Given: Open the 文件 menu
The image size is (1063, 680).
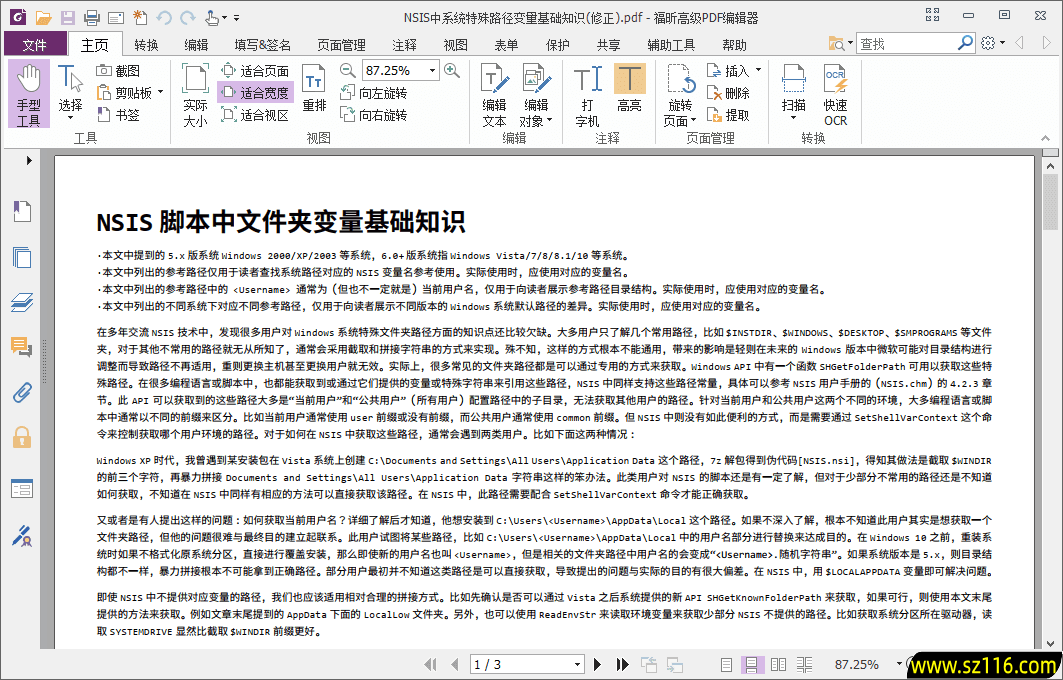Looking at the screenshot, I should pyautogui.click(x=35, y=44).
